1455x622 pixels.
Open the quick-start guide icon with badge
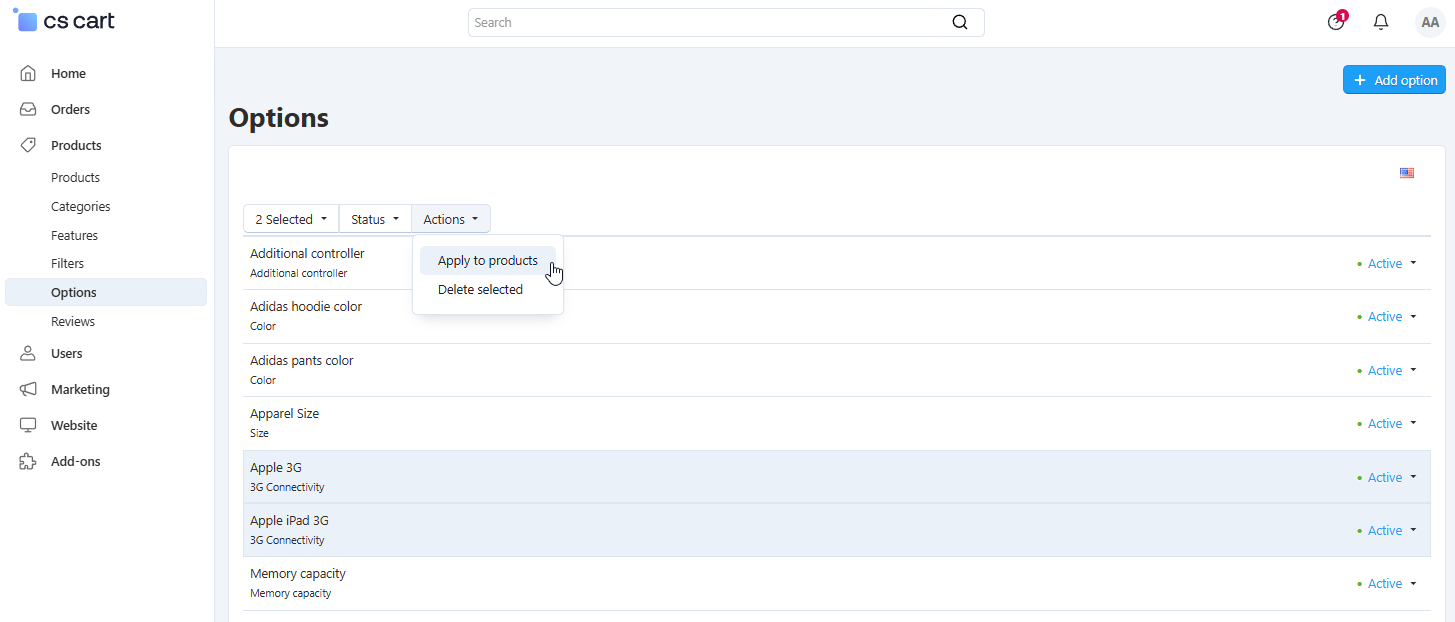click(1336, 21)
